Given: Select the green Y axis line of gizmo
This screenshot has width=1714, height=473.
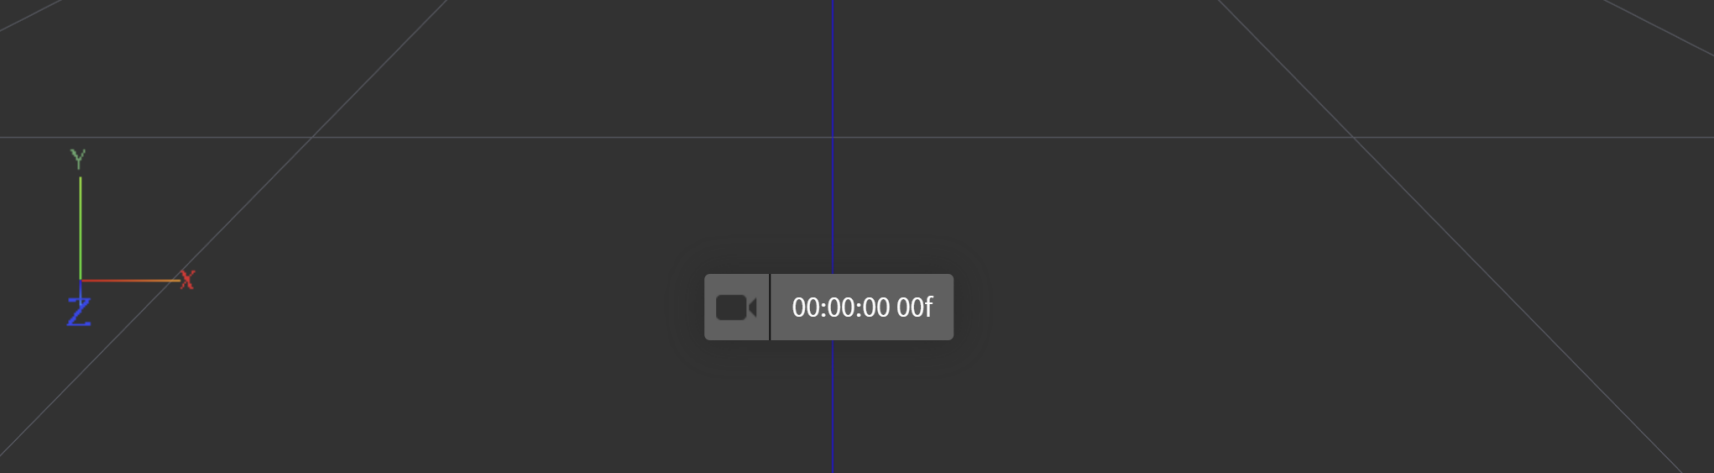Looking at the screenshot, I should coord(80,228).
